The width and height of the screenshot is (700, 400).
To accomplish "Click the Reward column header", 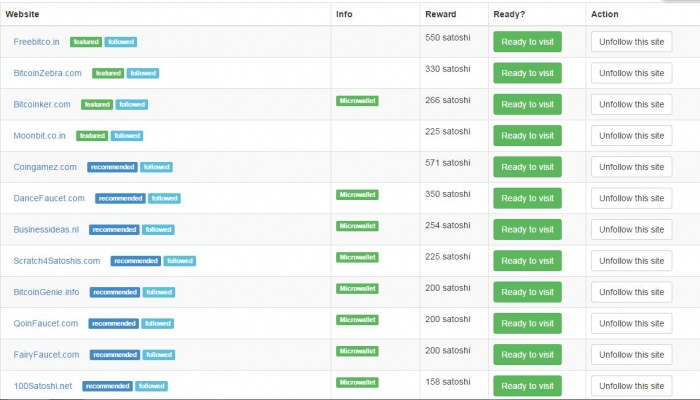I will (440, 14).
